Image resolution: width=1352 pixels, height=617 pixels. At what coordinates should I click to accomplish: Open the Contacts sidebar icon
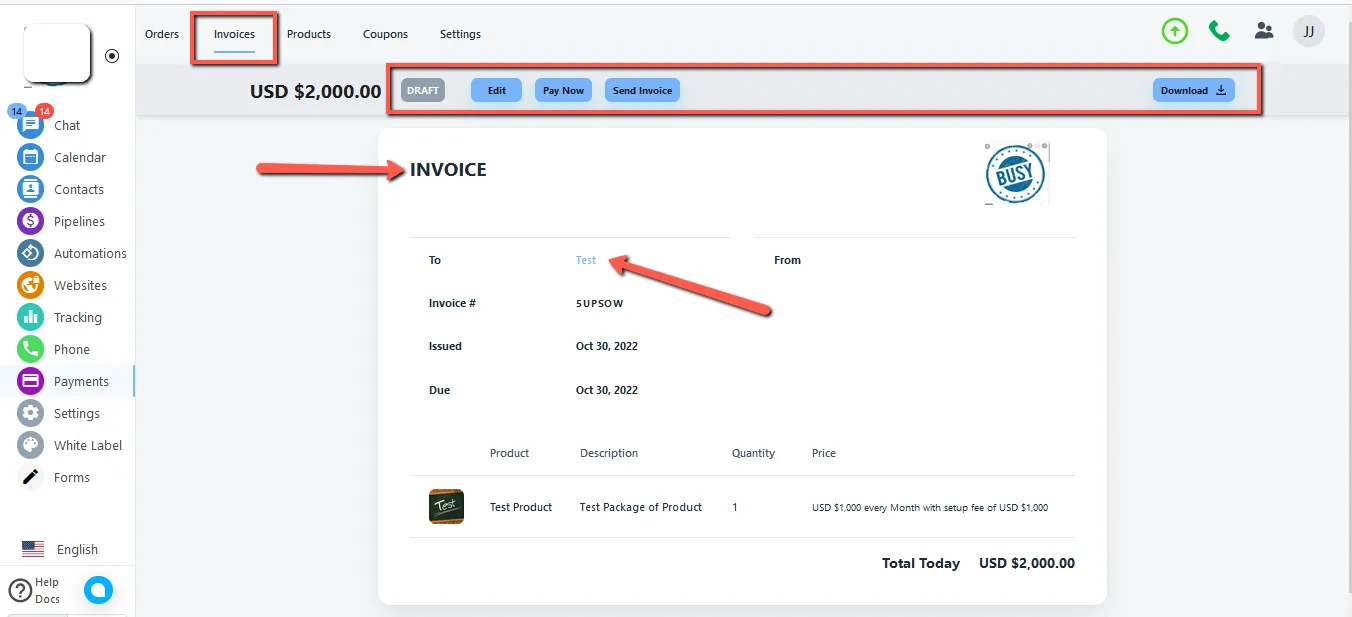31,189
